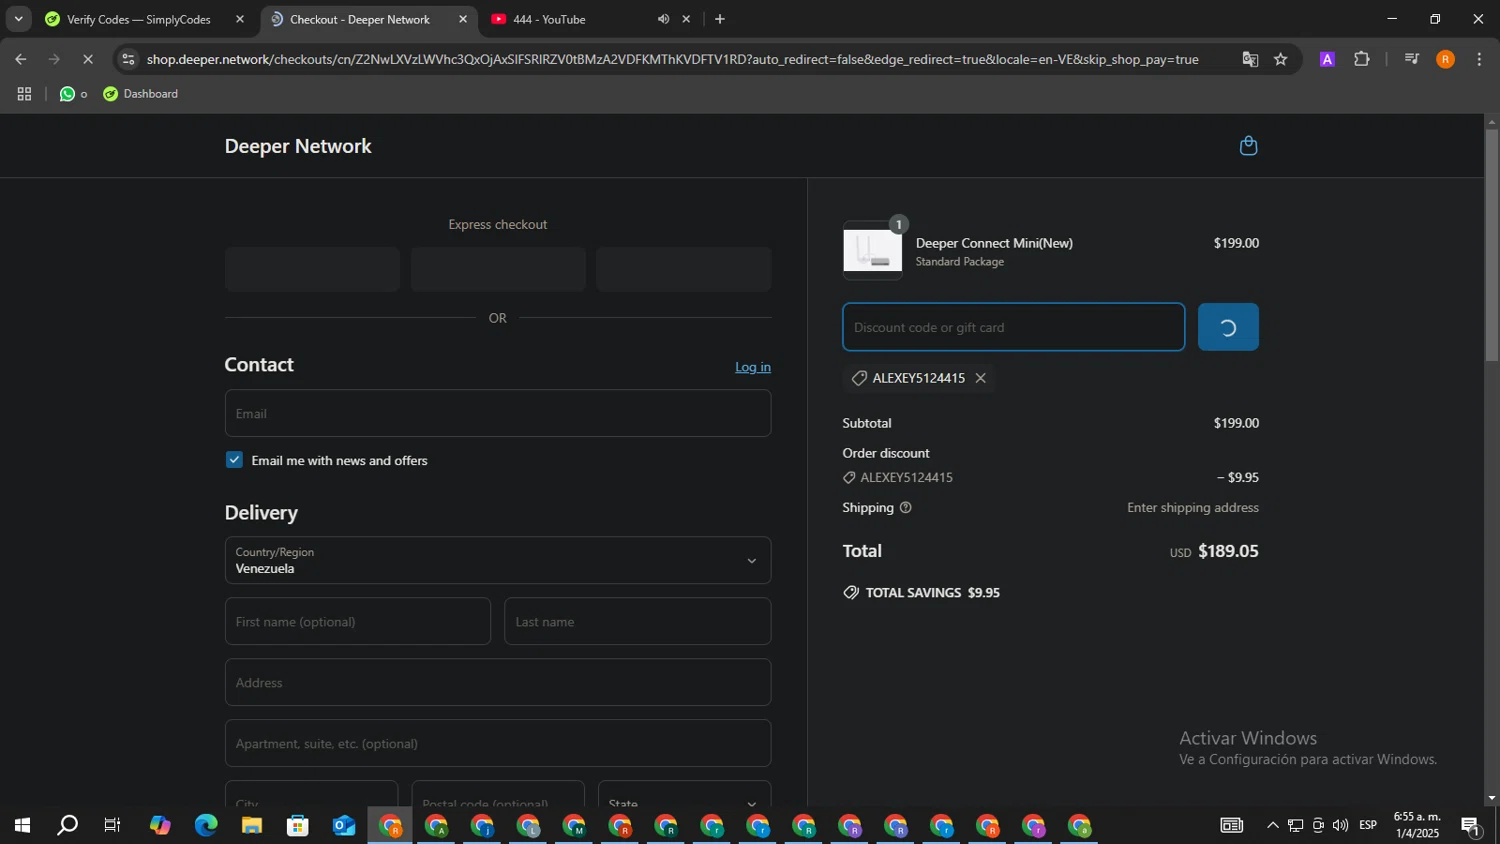
Task: Open File Explorer from the taskbar
Action: [x=252, y=826]
